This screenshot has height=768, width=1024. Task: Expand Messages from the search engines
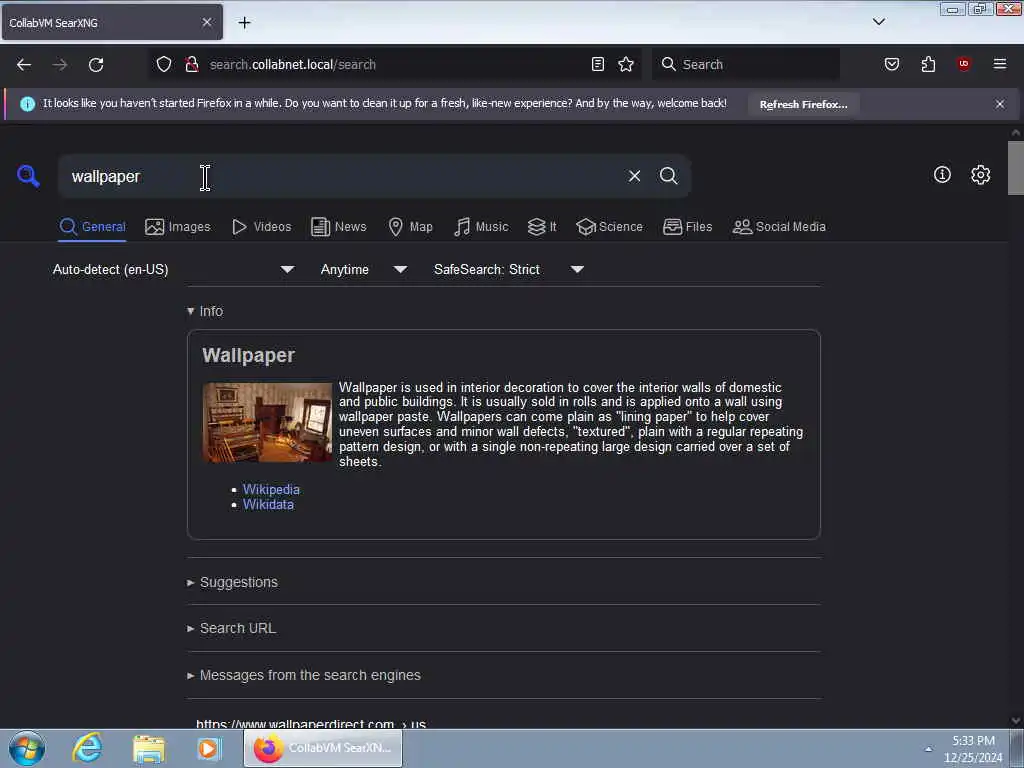click(x=304, y=675)
